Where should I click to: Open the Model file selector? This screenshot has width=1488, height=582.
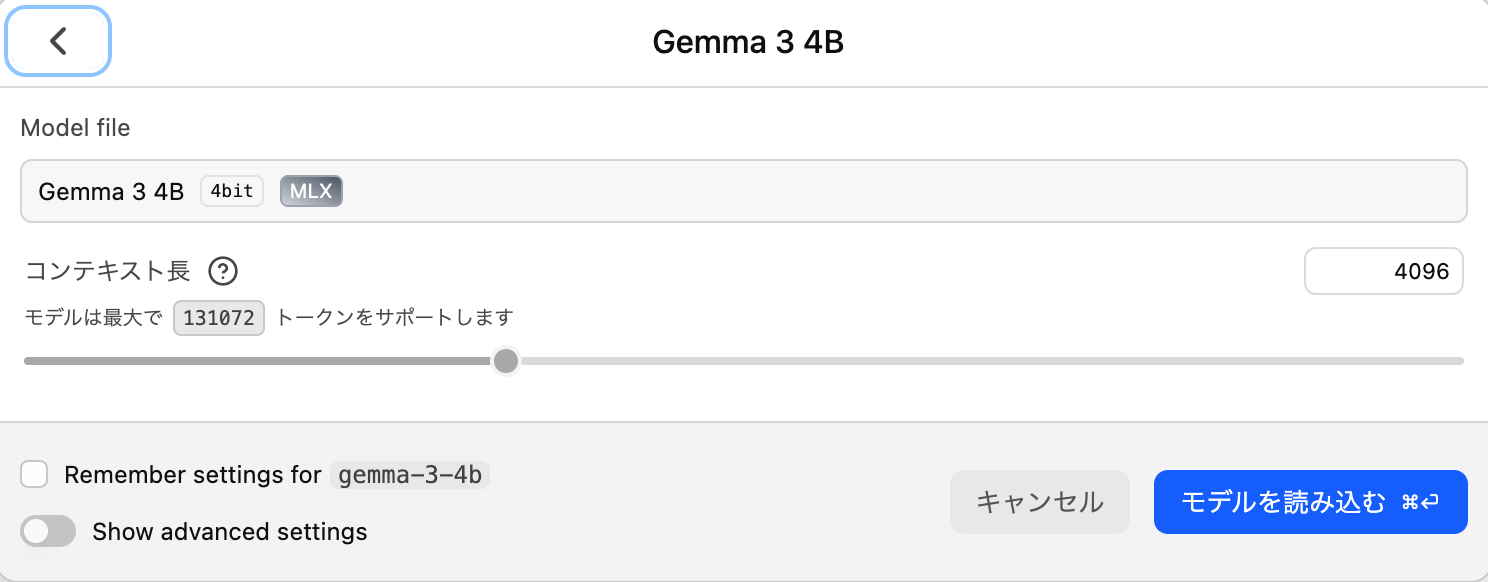(744, 190)
